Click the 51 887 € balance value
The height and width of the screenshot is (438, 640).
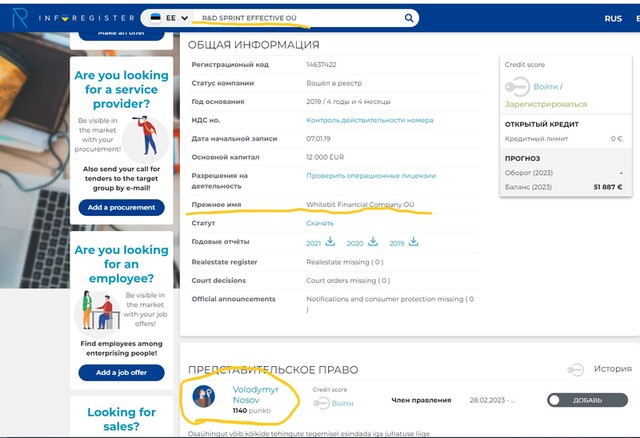pos(608,187)
